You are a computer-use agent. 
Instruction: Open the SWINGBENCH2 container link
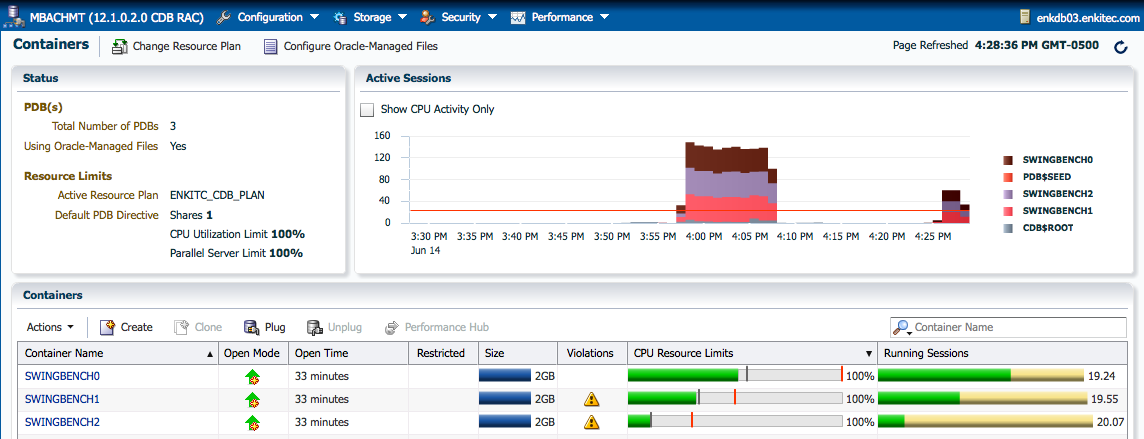click(62, 422)
